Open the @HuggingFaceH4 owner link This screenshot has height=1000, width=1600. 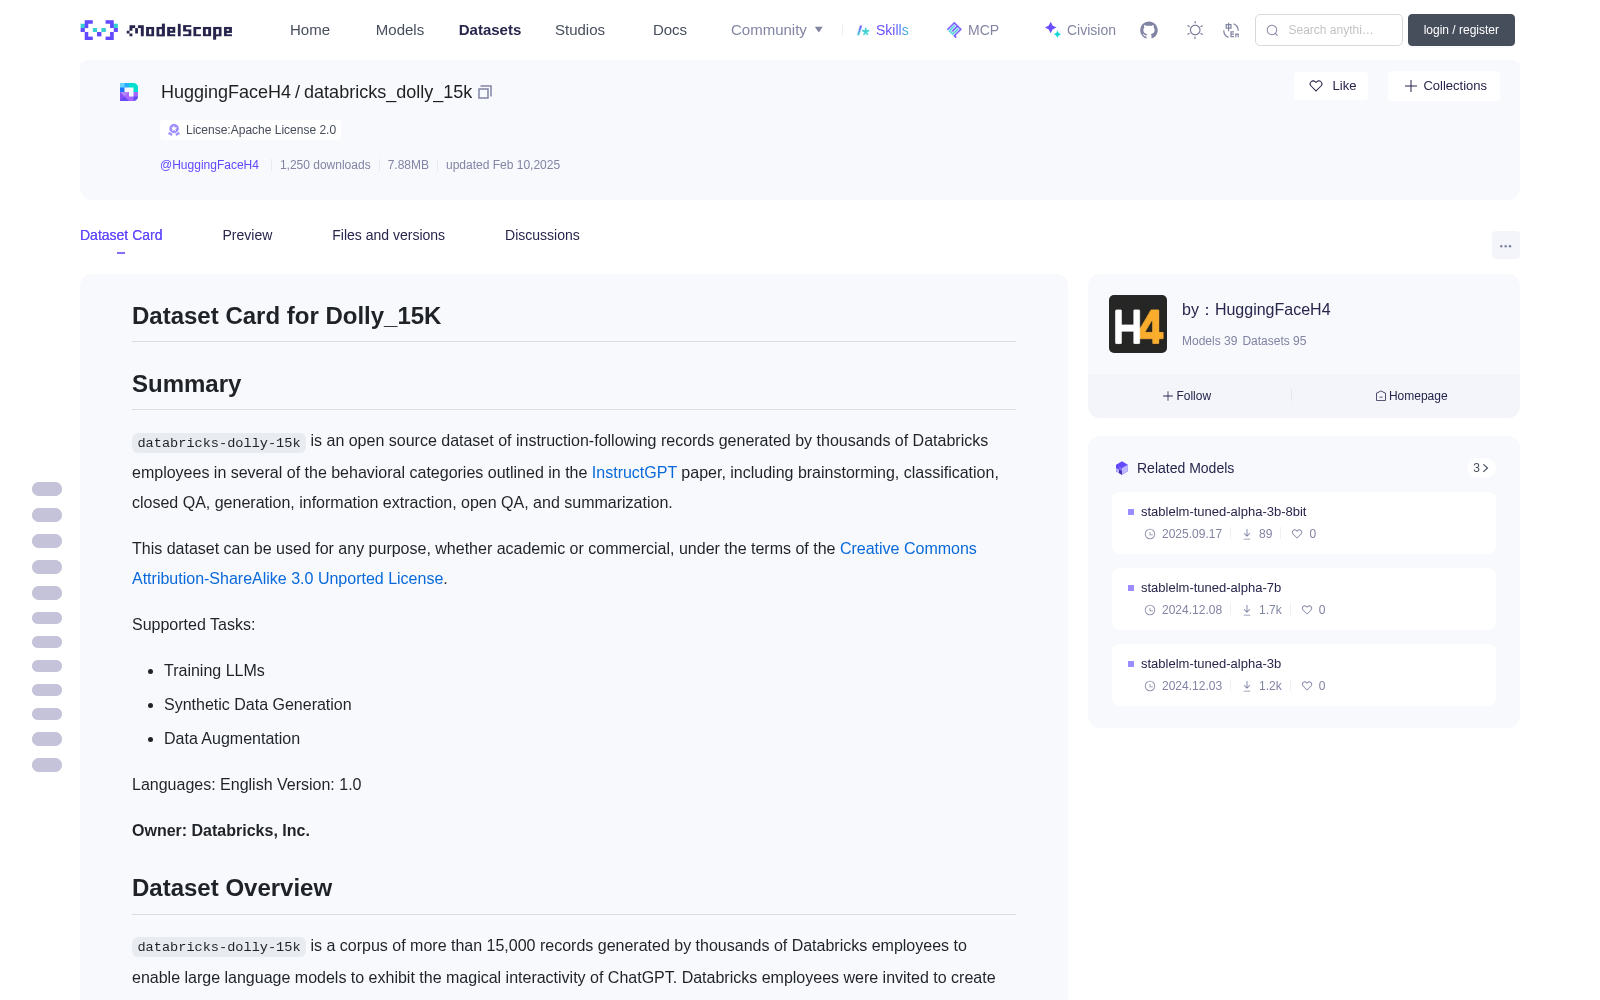click(x=209, y=165)
